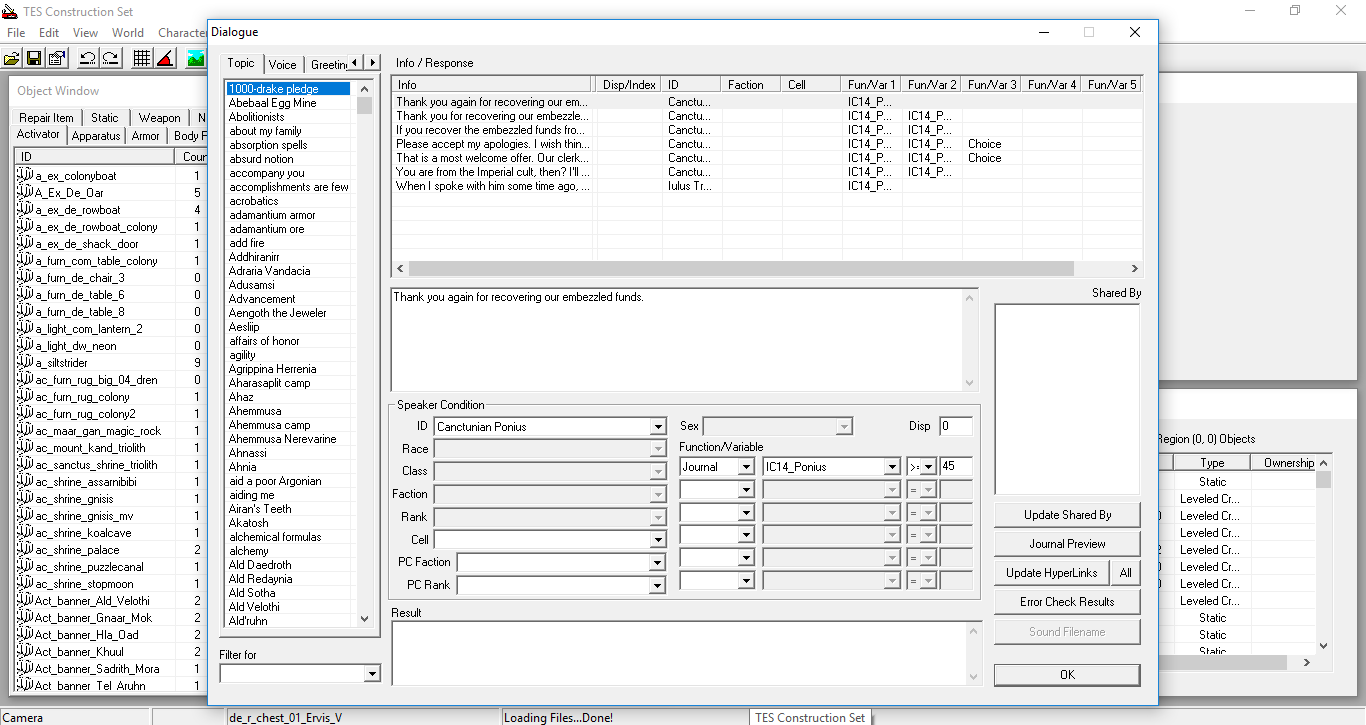Click the Open file toolbar icon
Screen dimensions: 1366x725
(x=12, y=58)
